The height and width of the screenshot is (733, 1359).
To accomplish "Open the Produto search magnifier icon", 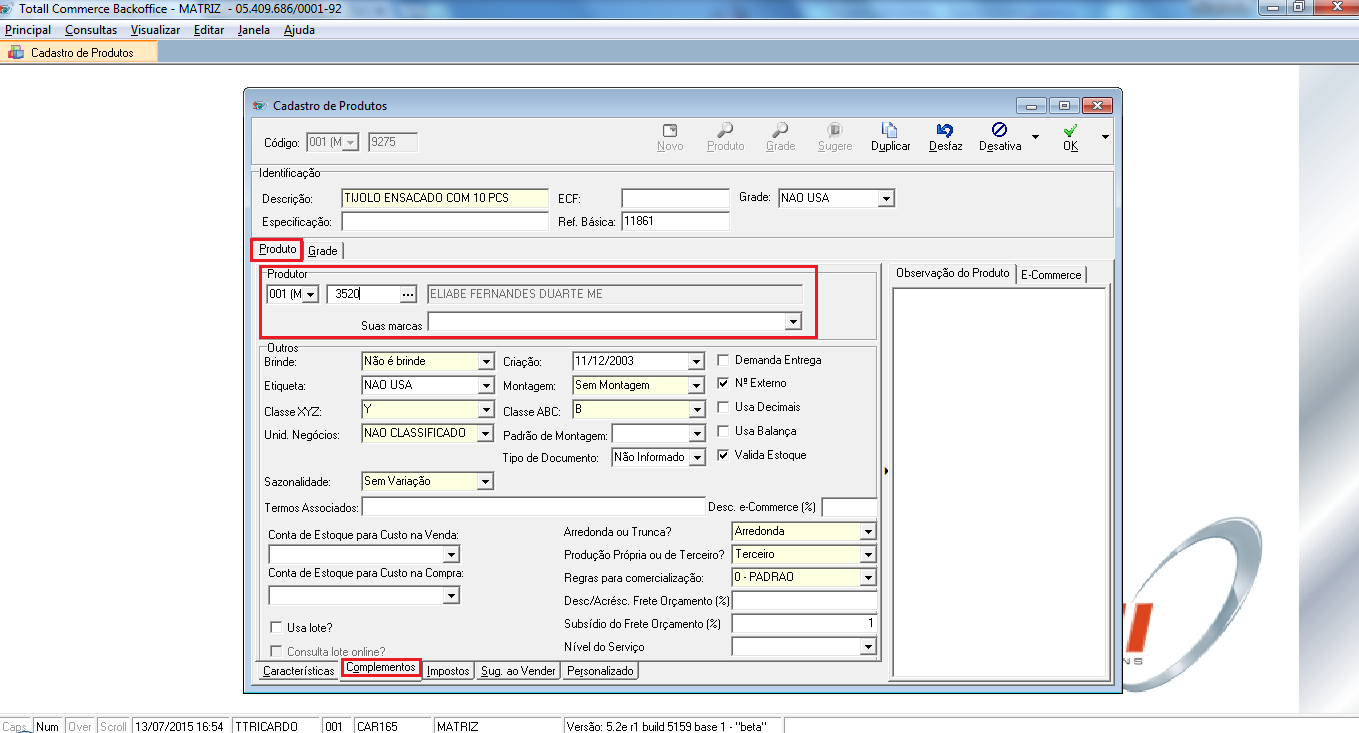I will (x=725, y=130).
